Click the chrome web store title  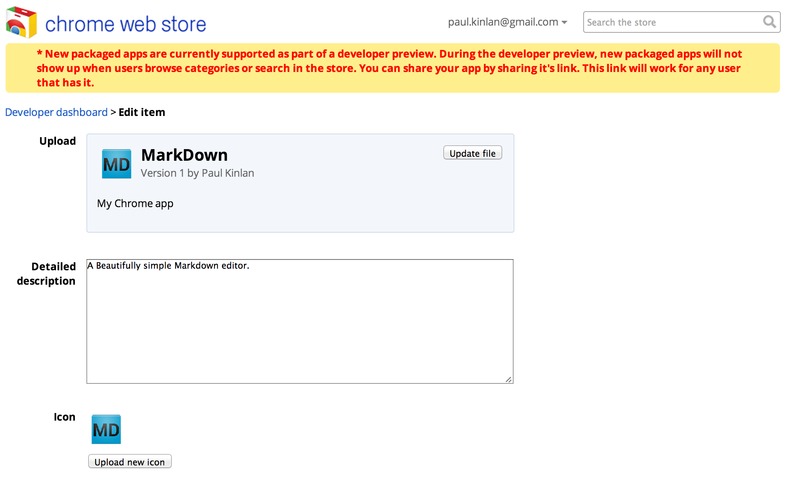click(x=126, y=24)
